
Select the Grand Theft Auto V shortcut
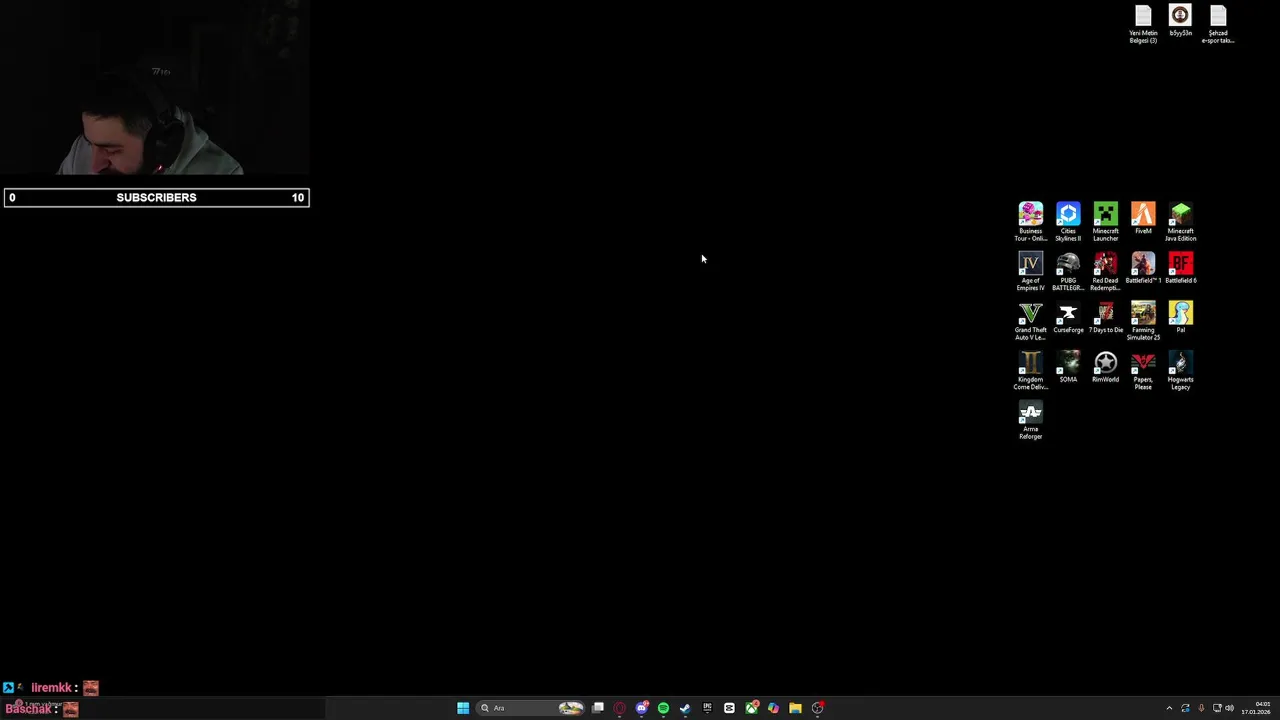pyautogui.click(x=1030, y=321)
